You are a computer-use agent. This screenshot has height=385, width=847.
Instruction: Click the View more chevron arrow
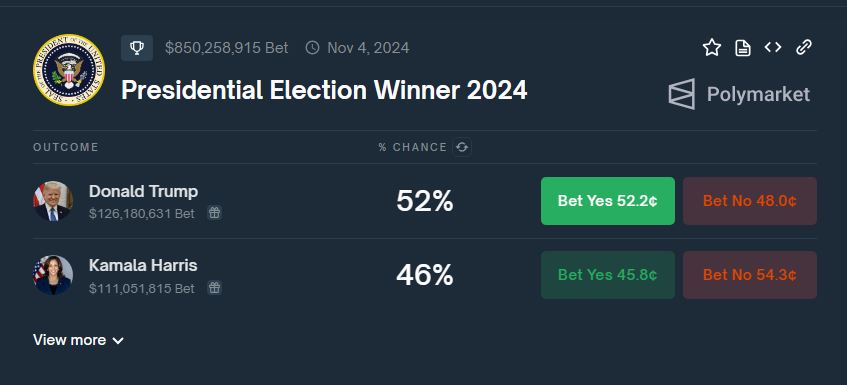(x=118, y=341)
